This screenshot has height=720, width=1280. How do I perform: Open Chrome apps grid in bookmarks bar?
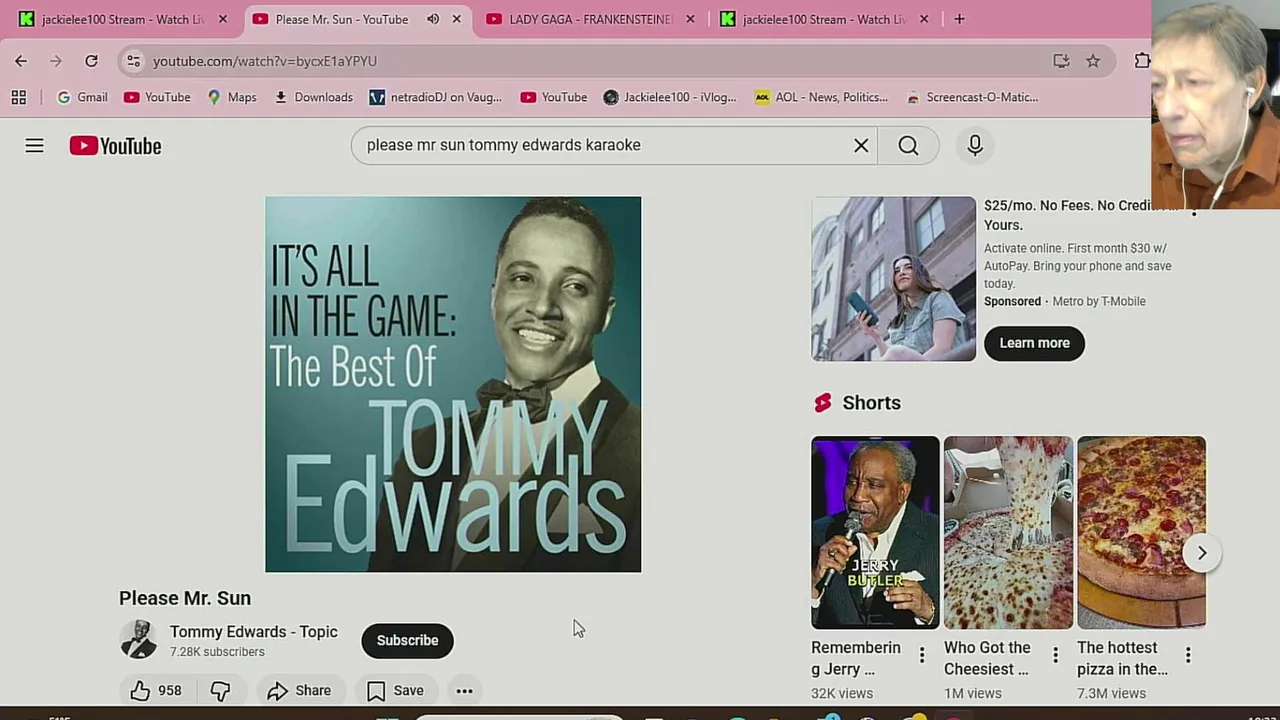(18, 97)
